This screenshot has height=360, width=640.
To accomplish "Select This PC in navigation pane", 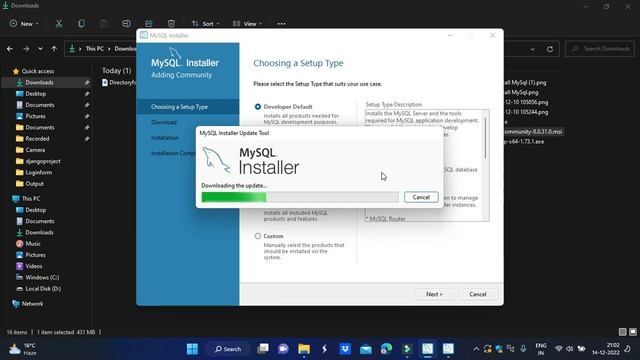I will 31,198.
